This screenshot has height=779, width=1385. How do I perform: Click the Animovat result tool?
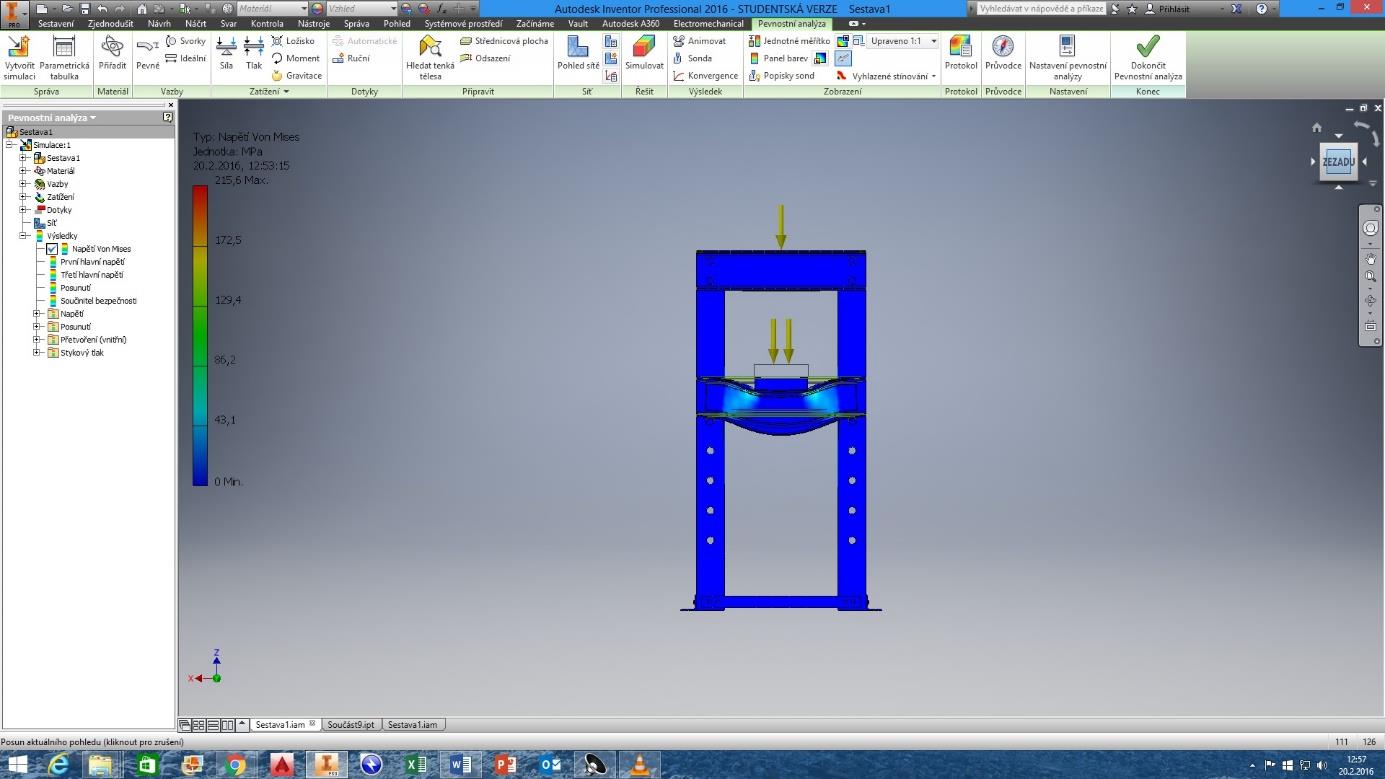[699, 41]
